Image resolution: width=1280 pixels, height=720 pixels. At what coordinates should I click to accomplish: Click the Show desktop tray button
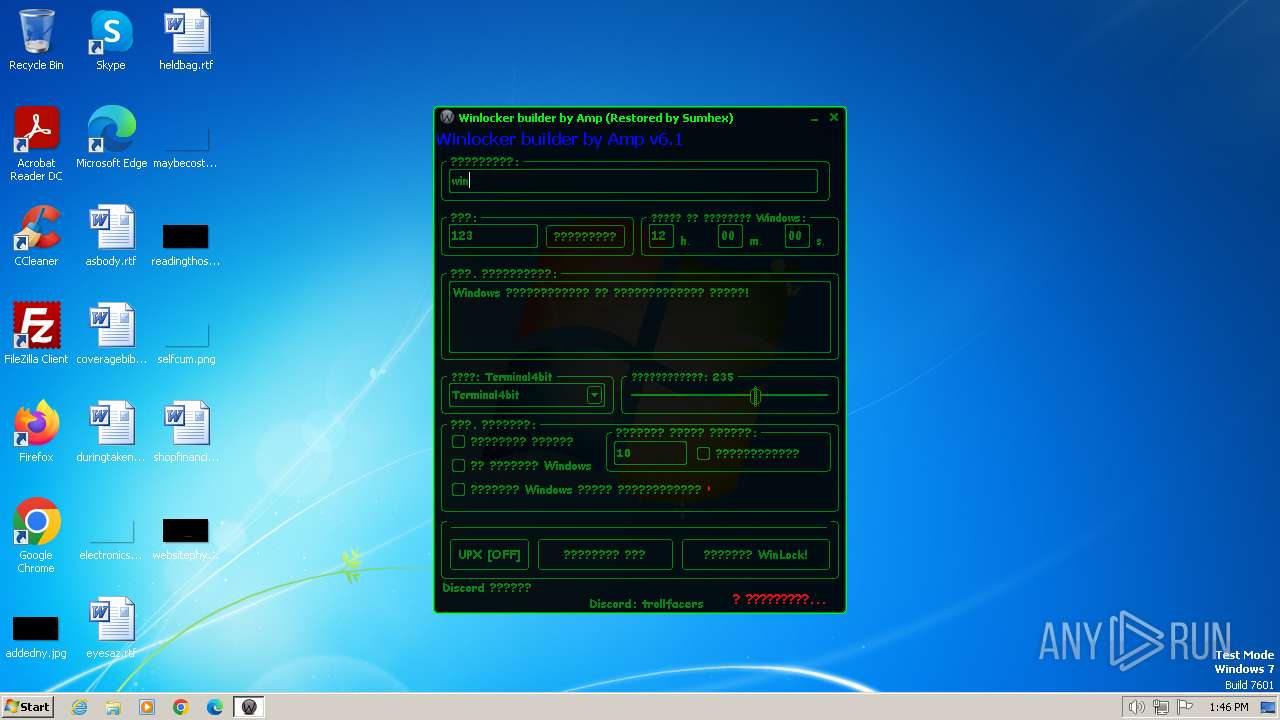click(x=1268, y=707)
